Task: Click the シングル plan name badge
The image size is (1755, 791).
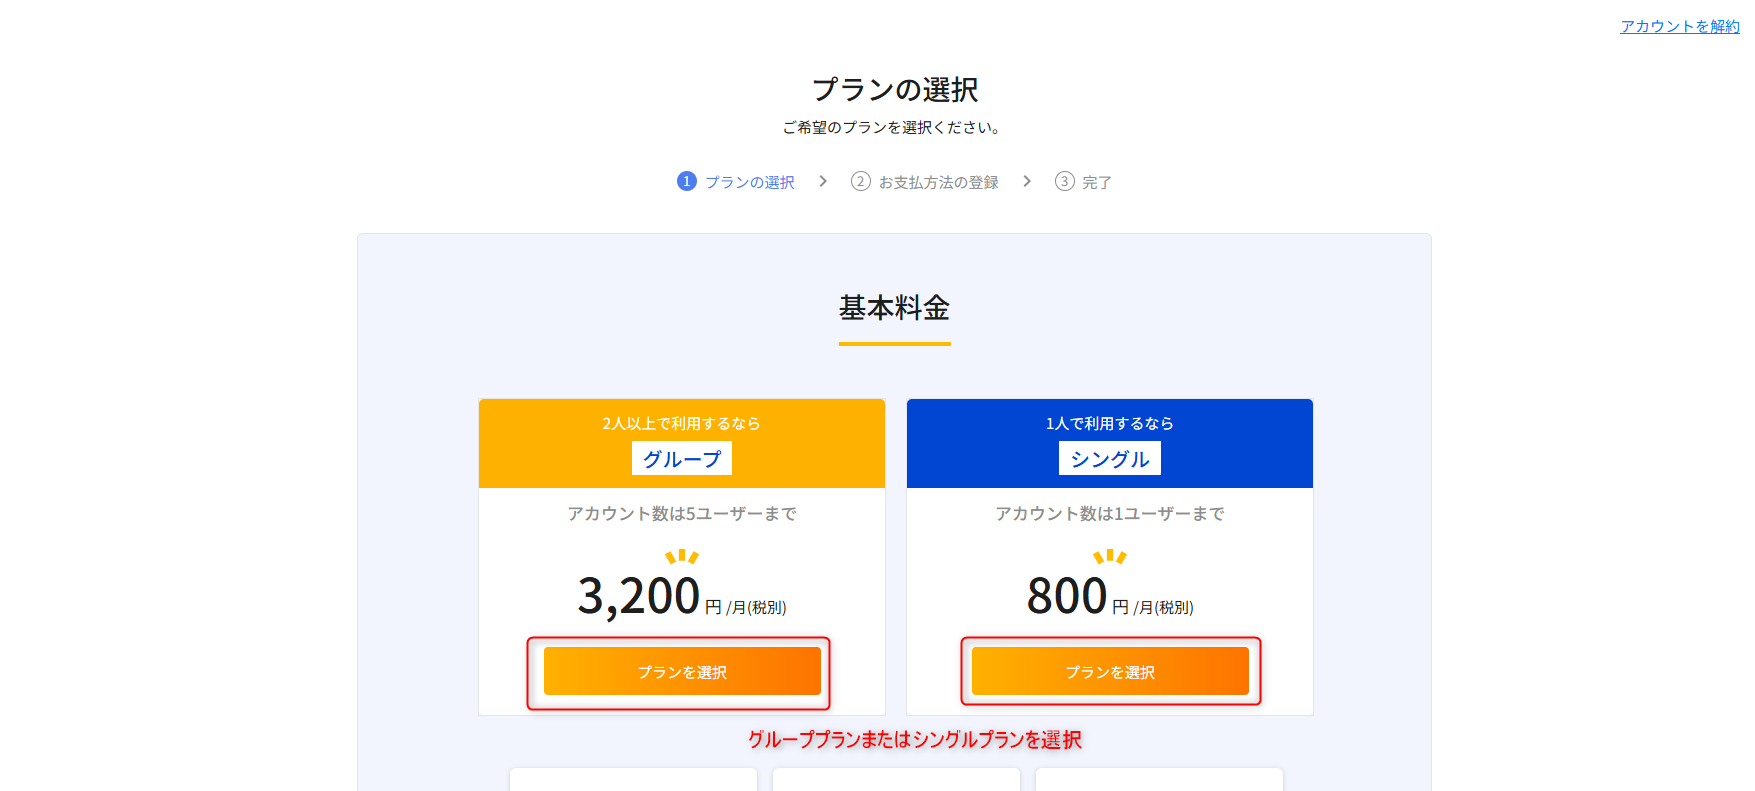Action: point(1109,459)
